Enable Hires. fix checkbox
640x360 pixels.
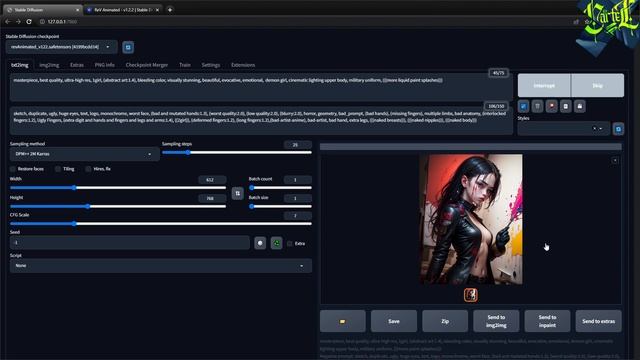[88, 169]
